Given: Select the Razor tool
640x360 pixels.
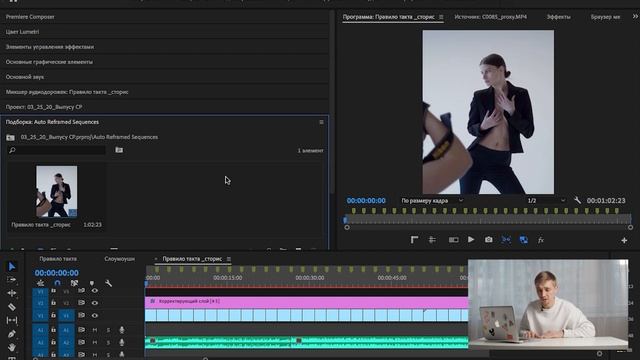Looking at the screenshot, I should (x=12, y=307).
